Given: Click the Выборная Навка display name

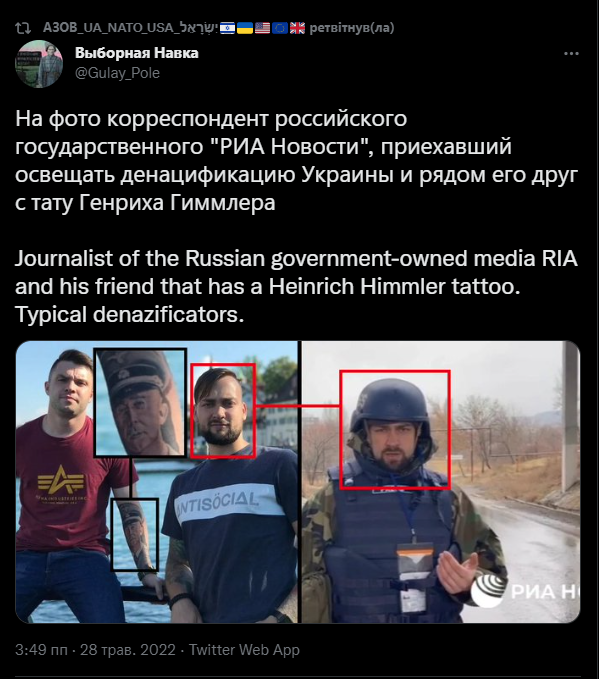Looking at the screenshot, I should tap(136, 53).
